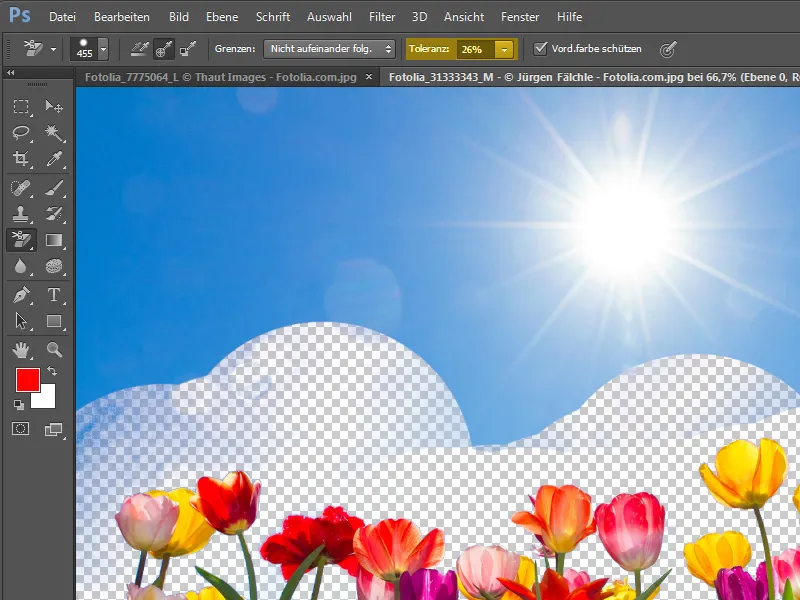This screenshot has width=800, height=600.
Task: Expand the Toleranz slider arrow
Action: 504,49
